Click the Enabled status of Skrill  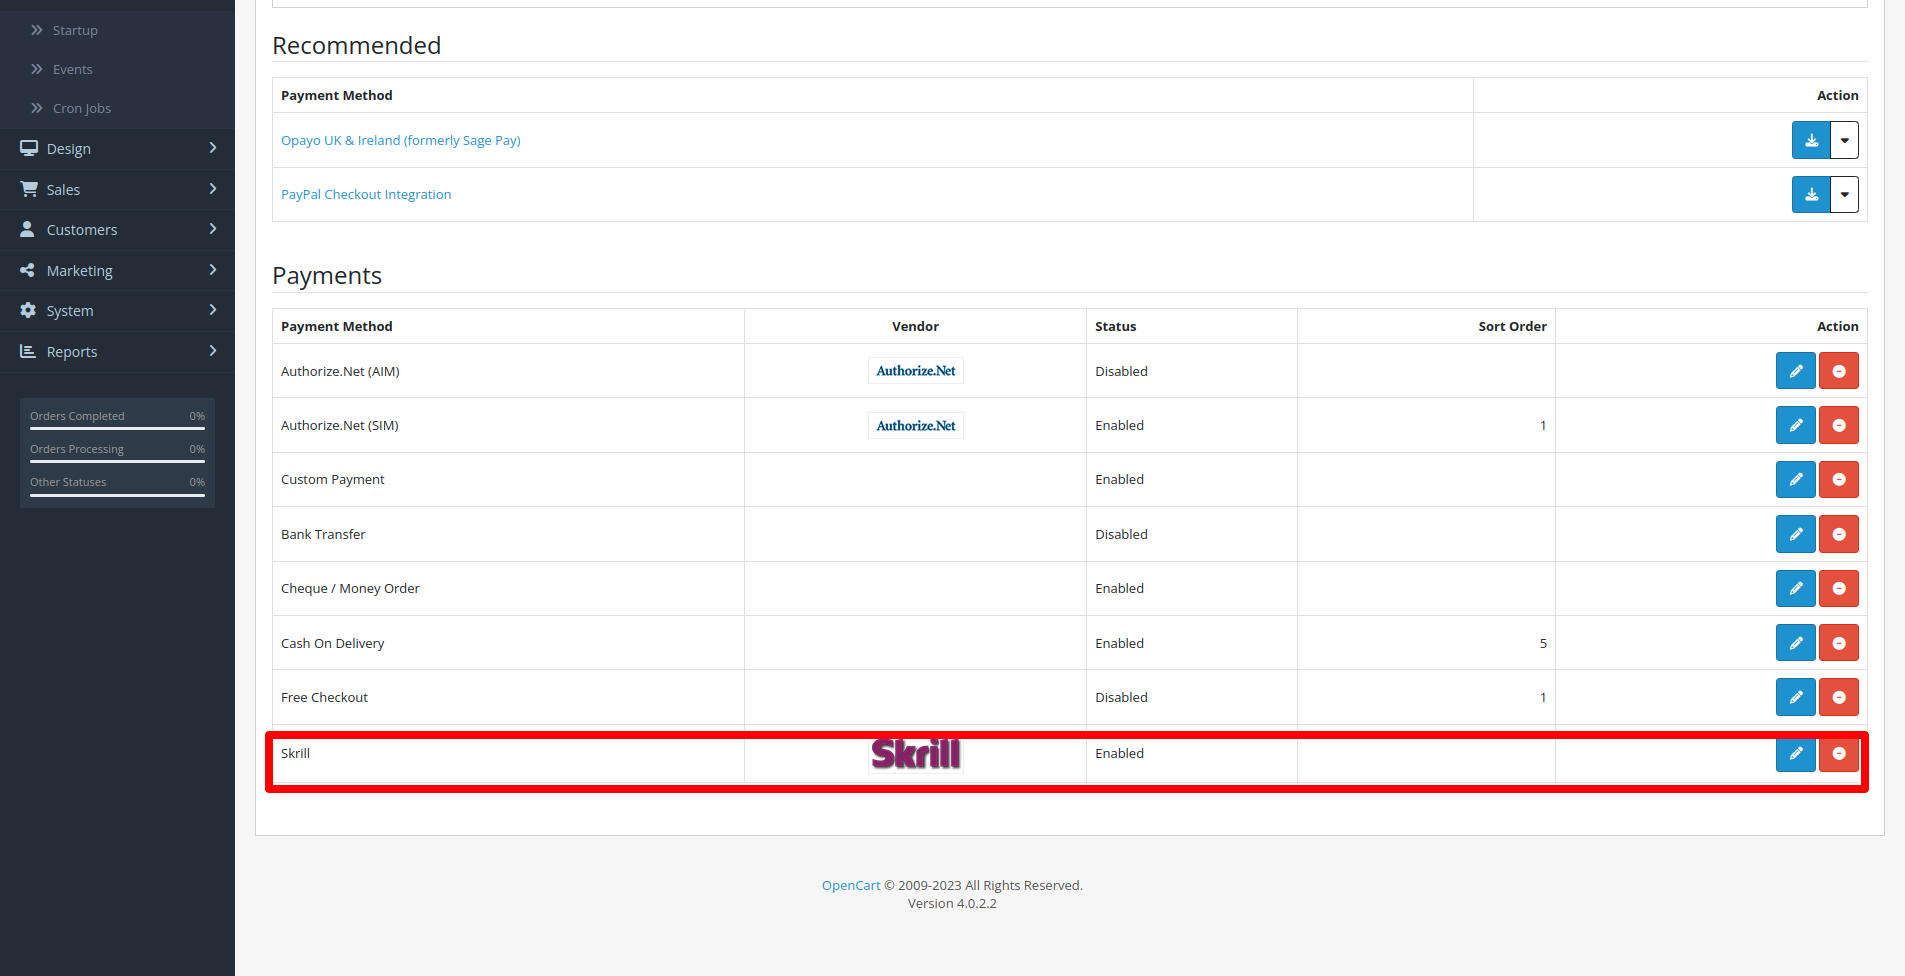1119,753
